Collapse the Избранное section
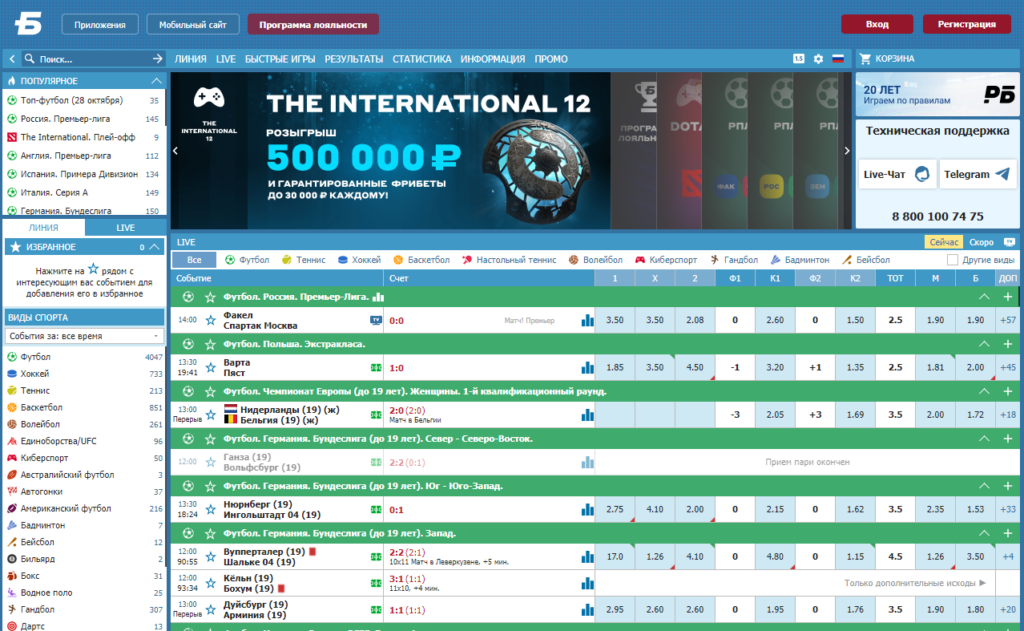1024x631 pixels. point(155,247)
